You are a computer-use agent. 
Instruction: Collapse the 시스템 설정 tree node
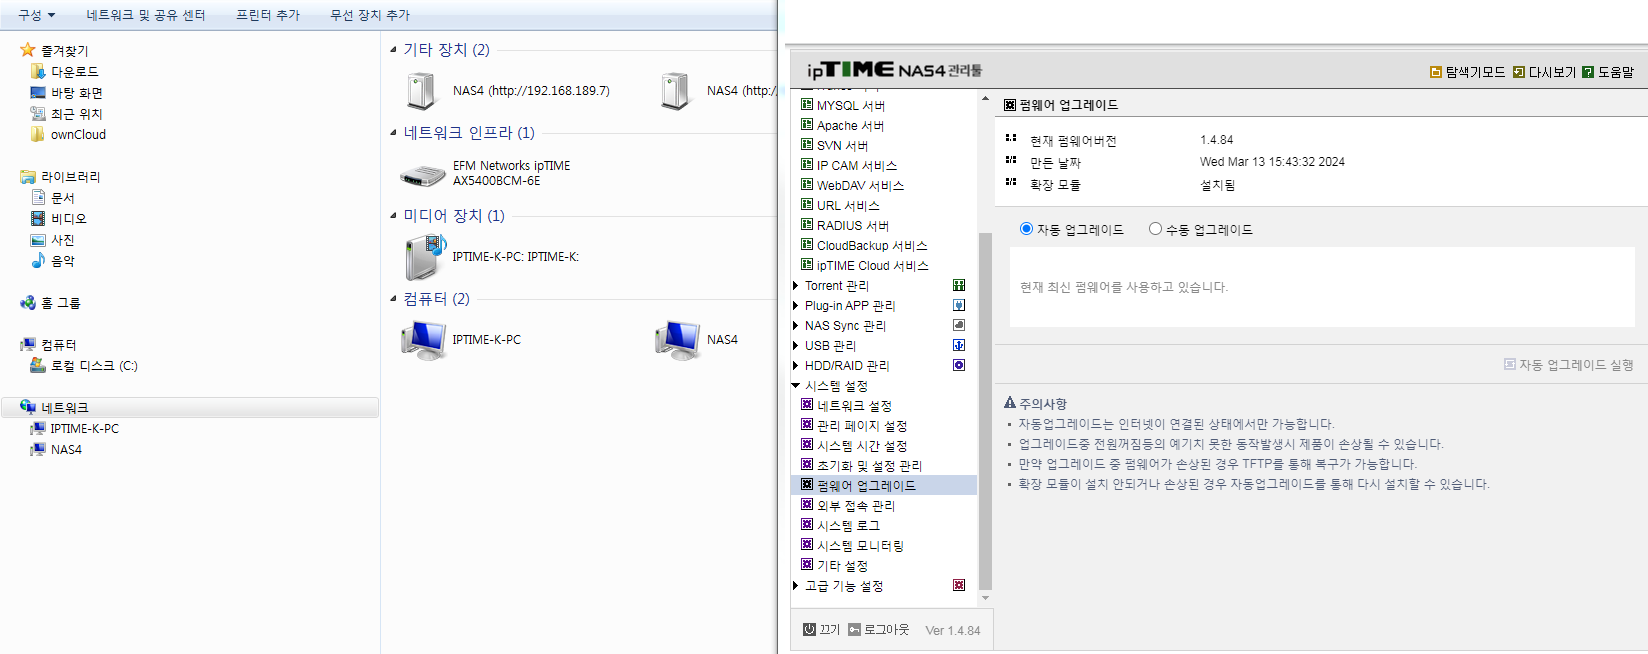796,386
